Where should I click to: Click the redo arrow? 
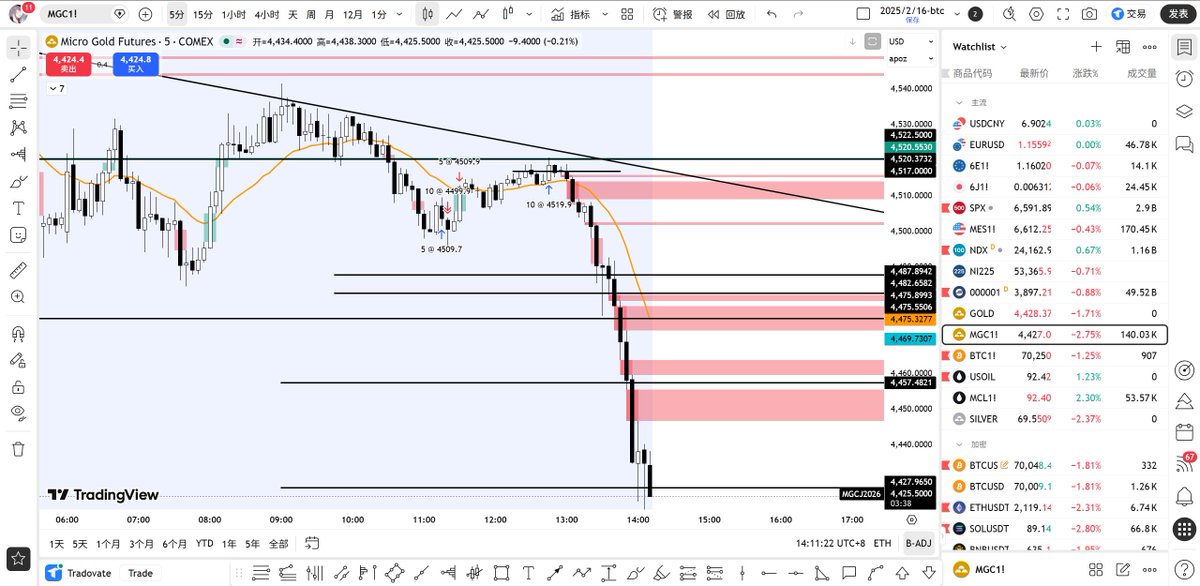tap(800, 14)
